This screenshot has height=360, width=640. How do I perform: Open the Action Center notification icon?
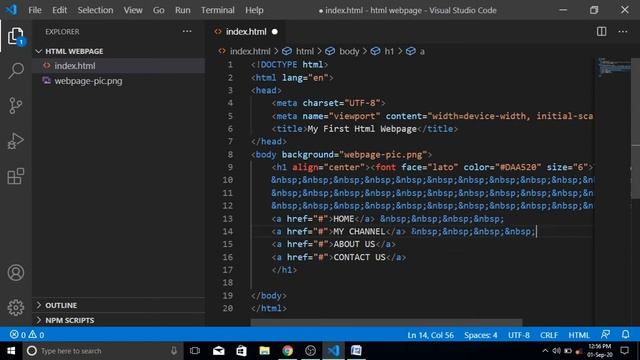(x=624, y=351)
